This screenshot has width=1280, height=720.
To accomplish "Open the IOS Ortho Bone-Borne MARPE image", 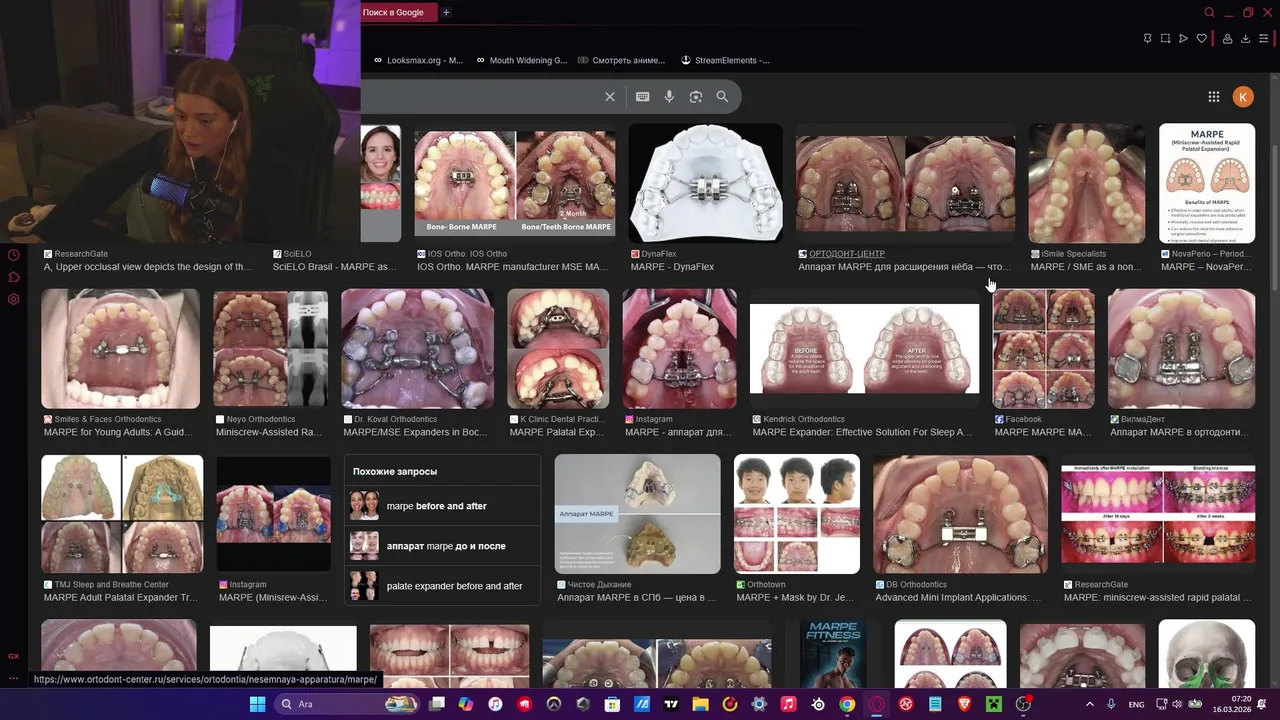I will coord(514,183).
